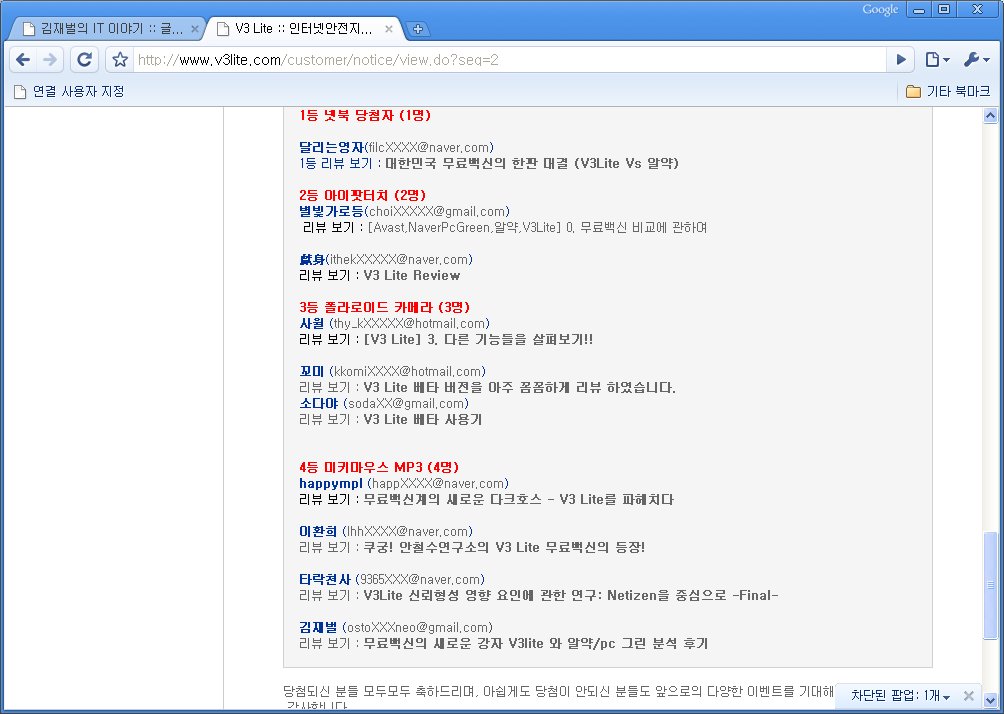Image resolution: width=1004 pixels, height=714 pixels.
Task: Reload the current page
Action: pyautogui.click(x=84, y=60)
